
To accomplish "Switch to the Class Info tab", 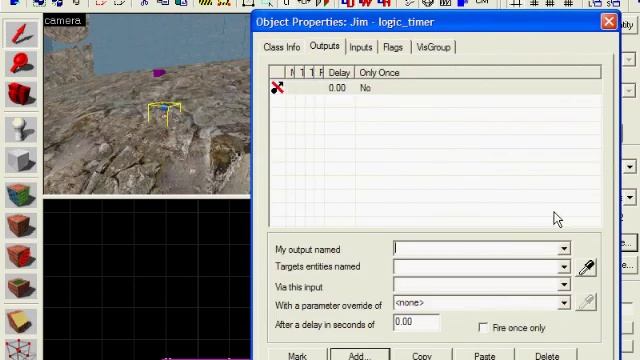I will pyautogui.click(x=282, y=47).
